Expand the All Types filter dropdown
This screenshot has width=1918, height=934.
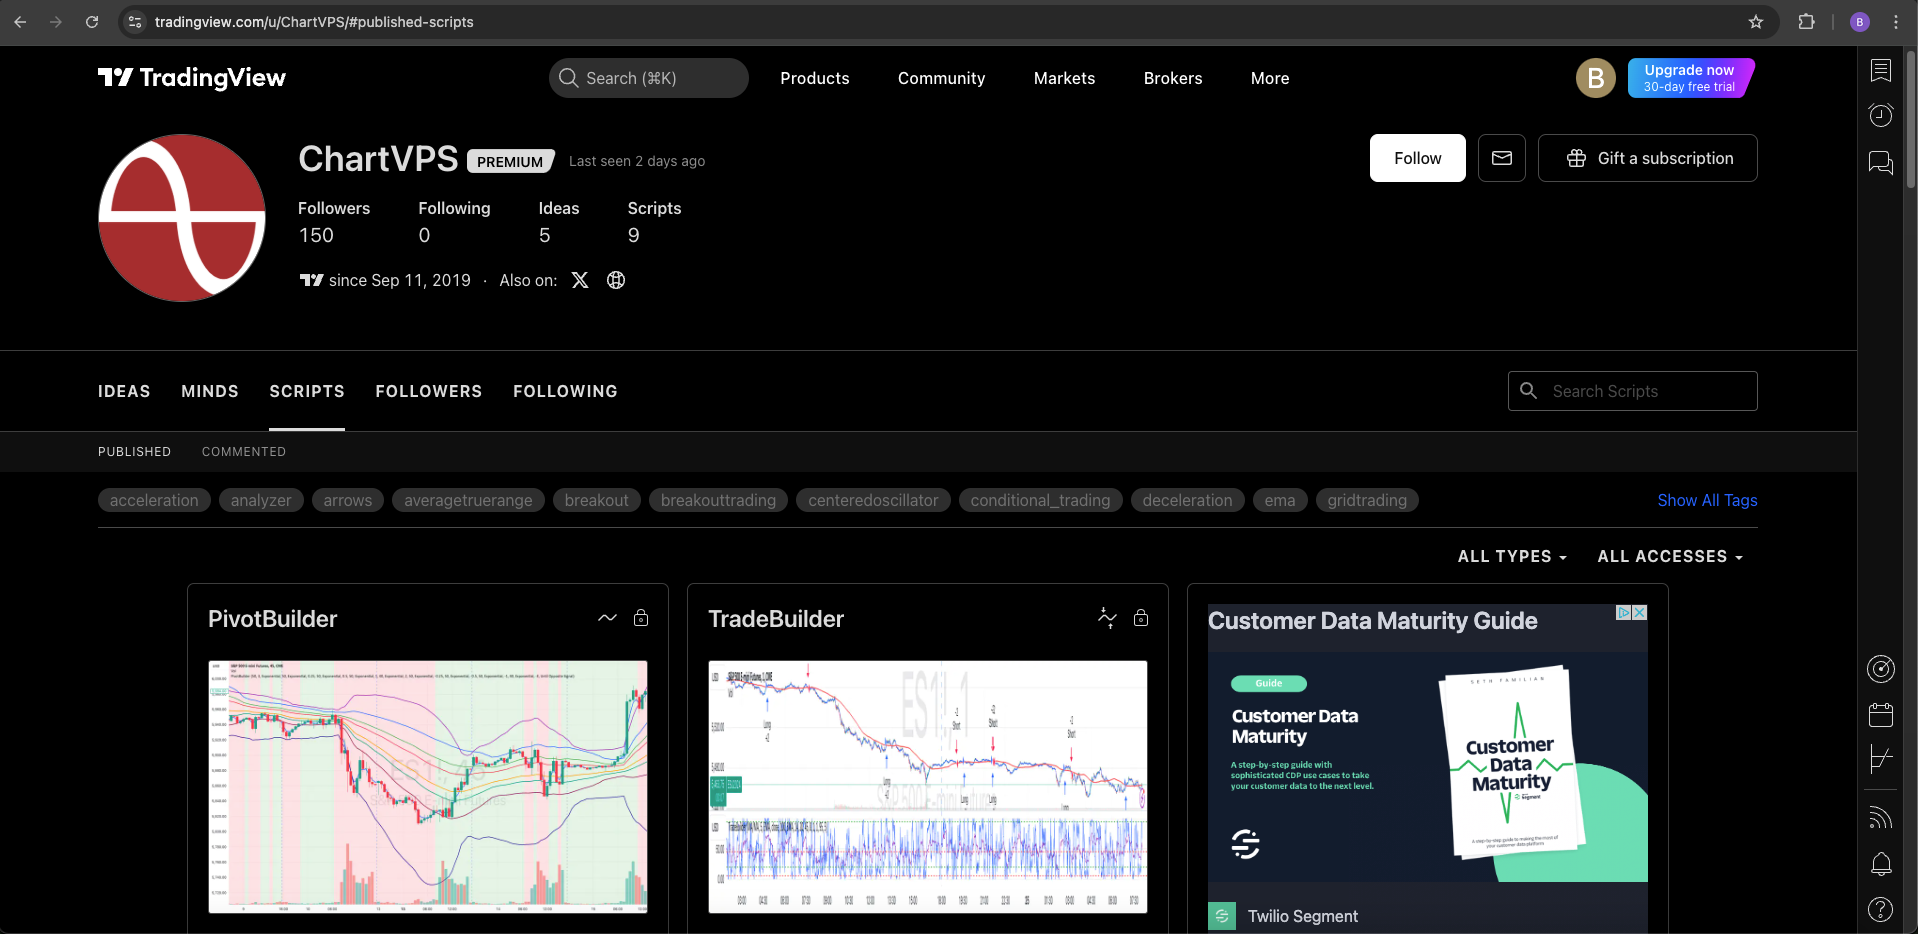click(x=1511, y=557)
